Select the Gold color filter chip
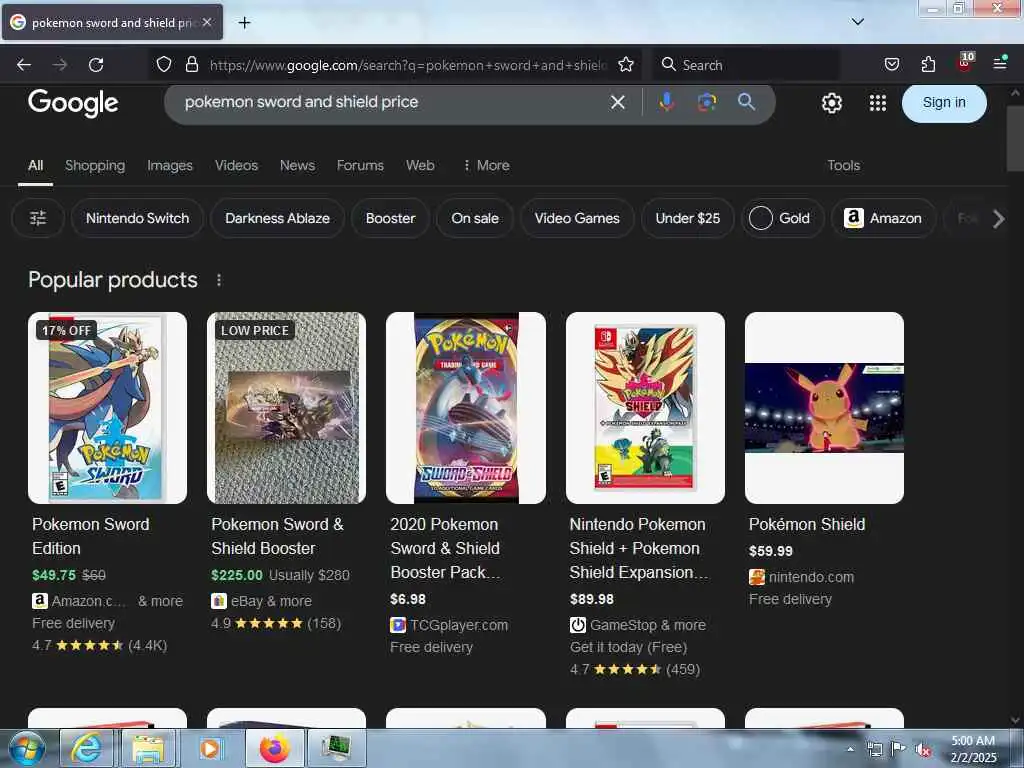 pyautogui.click(x=782, y=218)
